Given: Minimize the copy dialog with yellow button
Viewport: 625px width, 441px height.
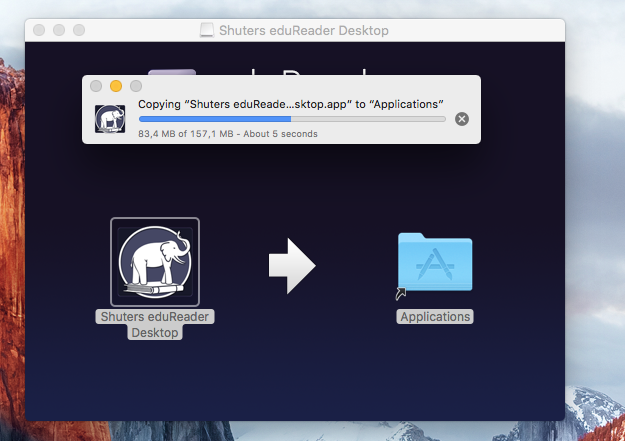Looking at the screenshot, I should (x=116, y=86).
